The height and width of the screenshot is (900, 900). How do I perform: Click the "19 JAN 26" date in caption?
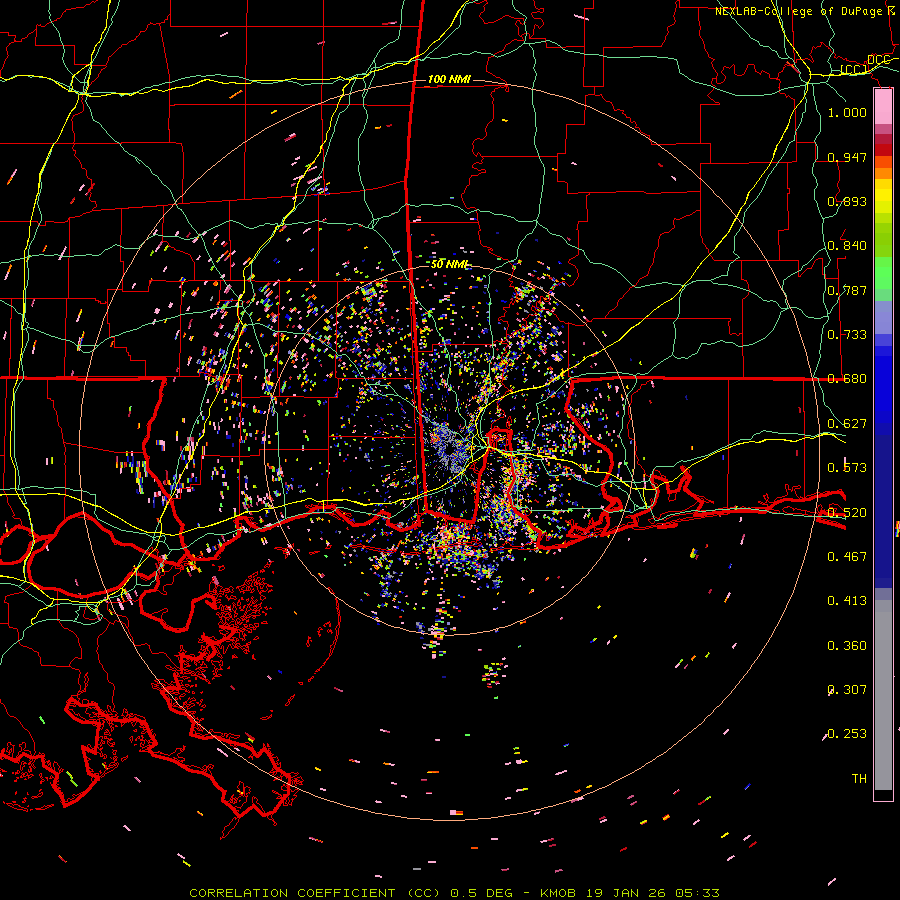click(626, 893)
